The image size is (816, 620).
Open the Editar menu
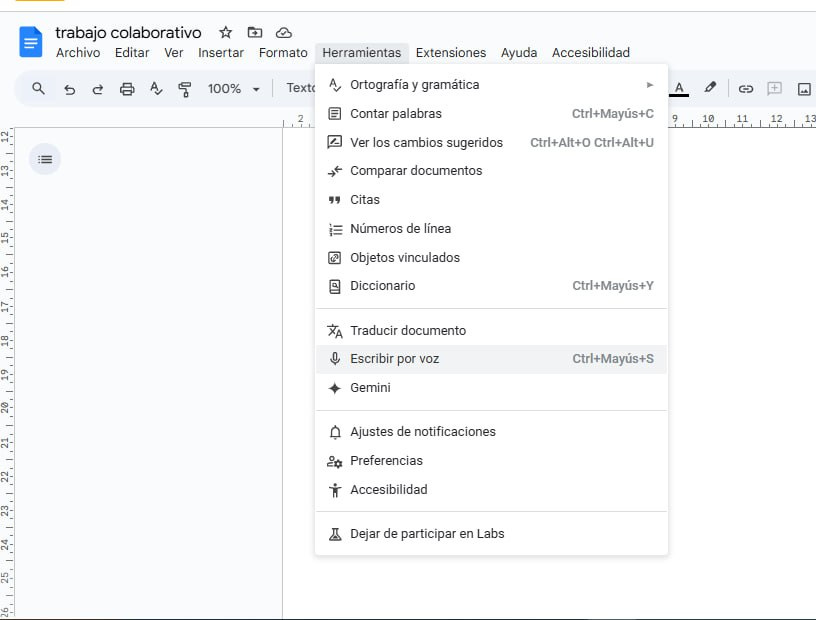132,53
